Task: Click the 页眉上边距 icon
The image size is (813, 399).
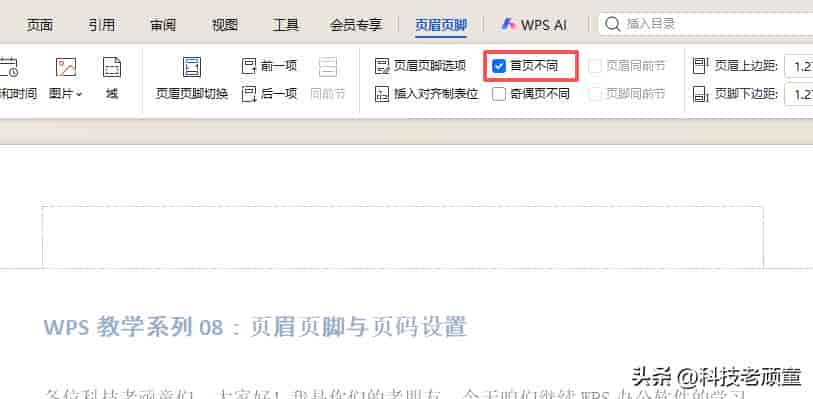Action: pyautogui.click(x=700, y=66)
